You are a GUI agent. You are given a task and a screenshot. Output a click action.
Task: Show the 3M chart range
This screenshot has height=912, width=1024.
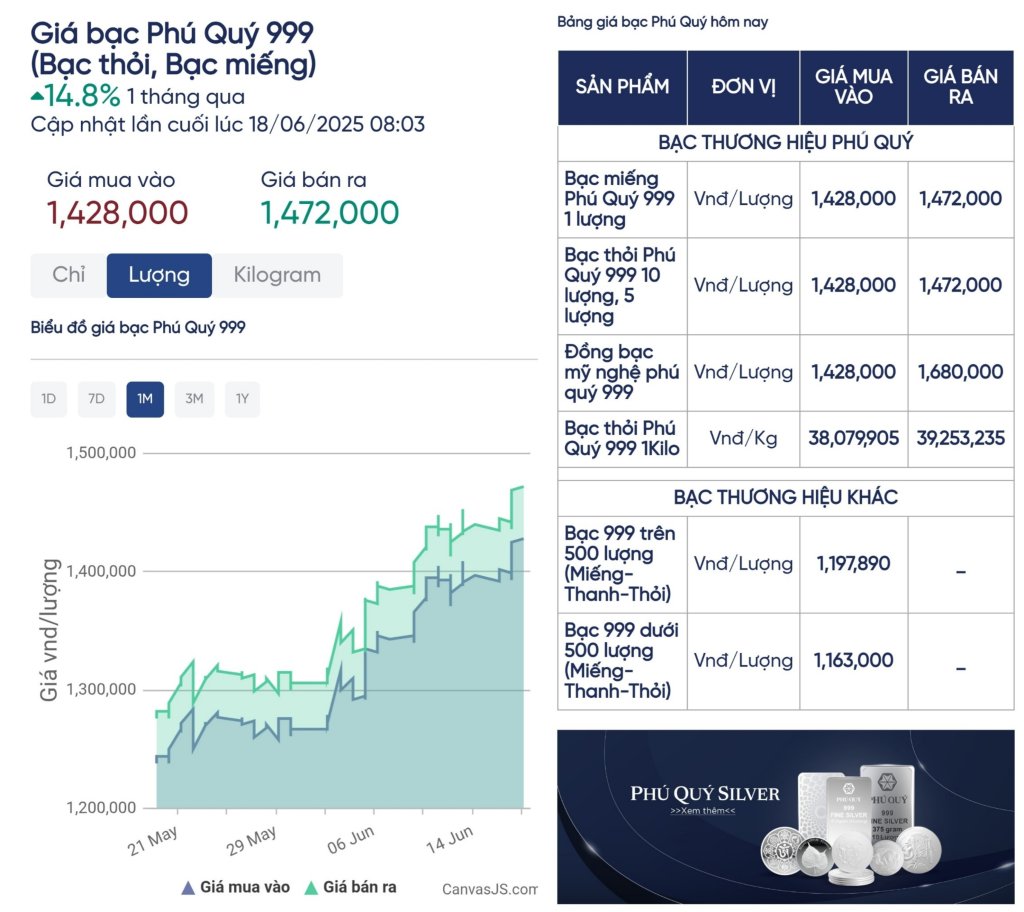pyautogui.click(x=194, y=399)
